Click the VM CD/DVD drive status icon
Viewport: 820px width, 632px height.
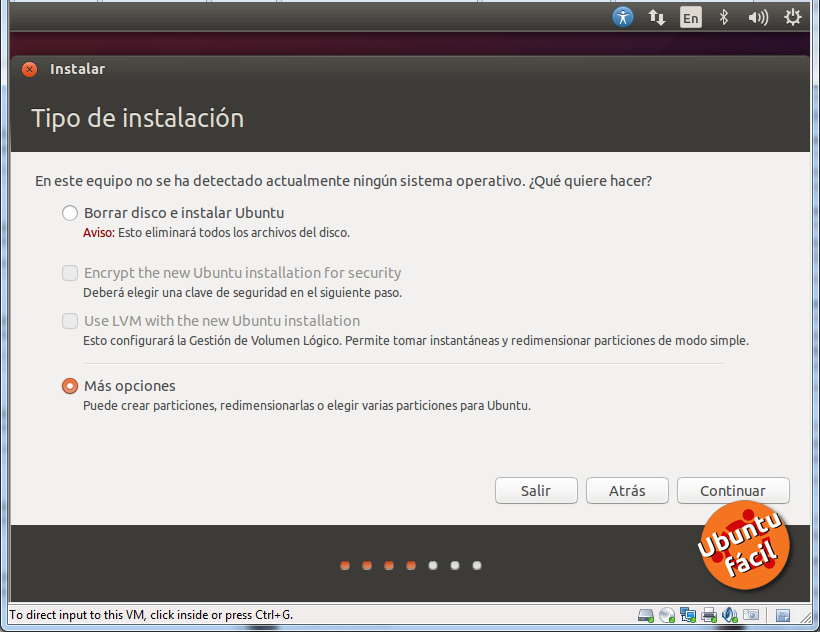point(667,615)
